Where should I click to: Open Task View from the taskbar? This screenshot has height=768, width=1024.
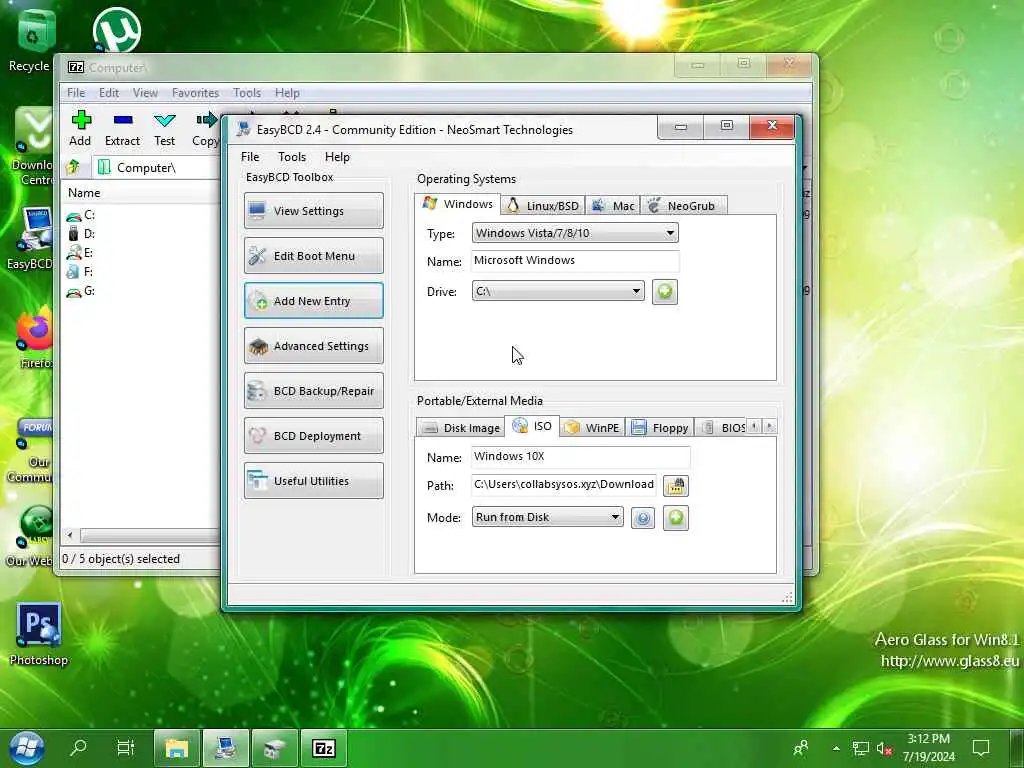click(x=125, y=748)
